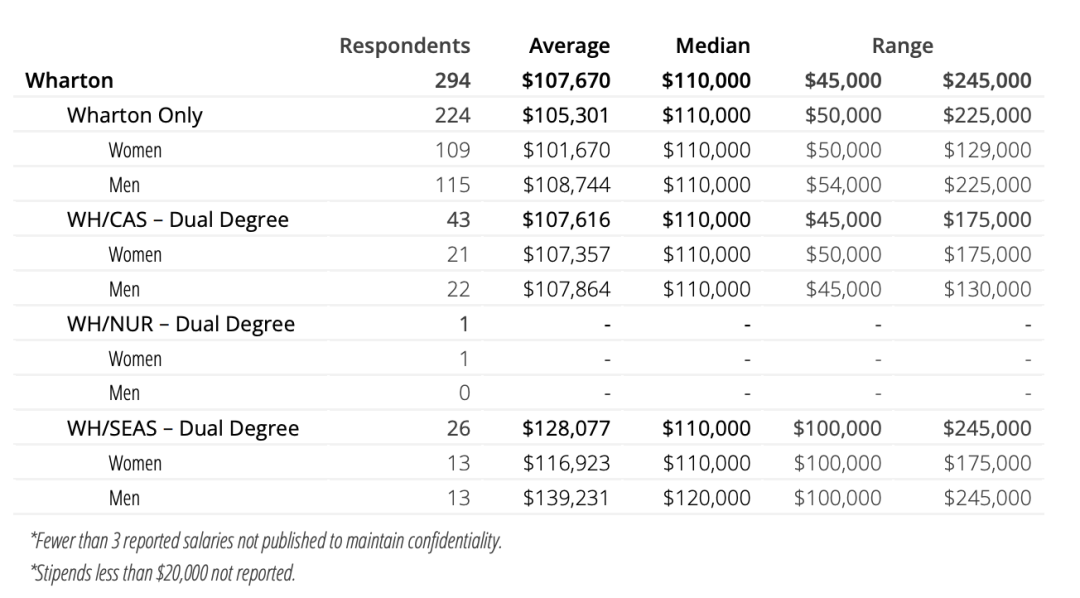The width and height of the screenshot is (1080, 598).
Task: Select the $120,000 median cell
Action: (706, 498)
